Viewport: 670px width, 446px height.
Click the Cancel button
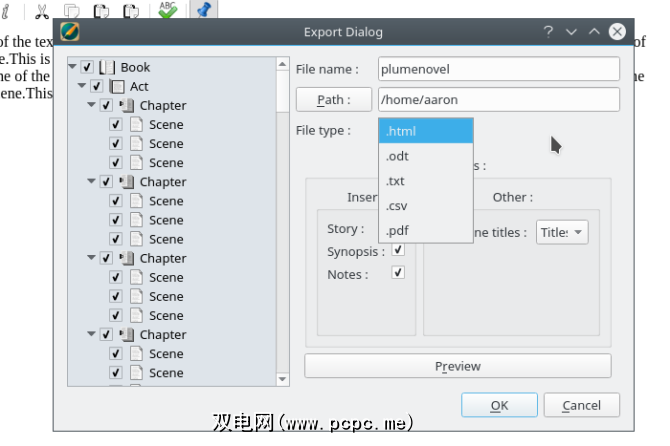[x=582, y=405]
